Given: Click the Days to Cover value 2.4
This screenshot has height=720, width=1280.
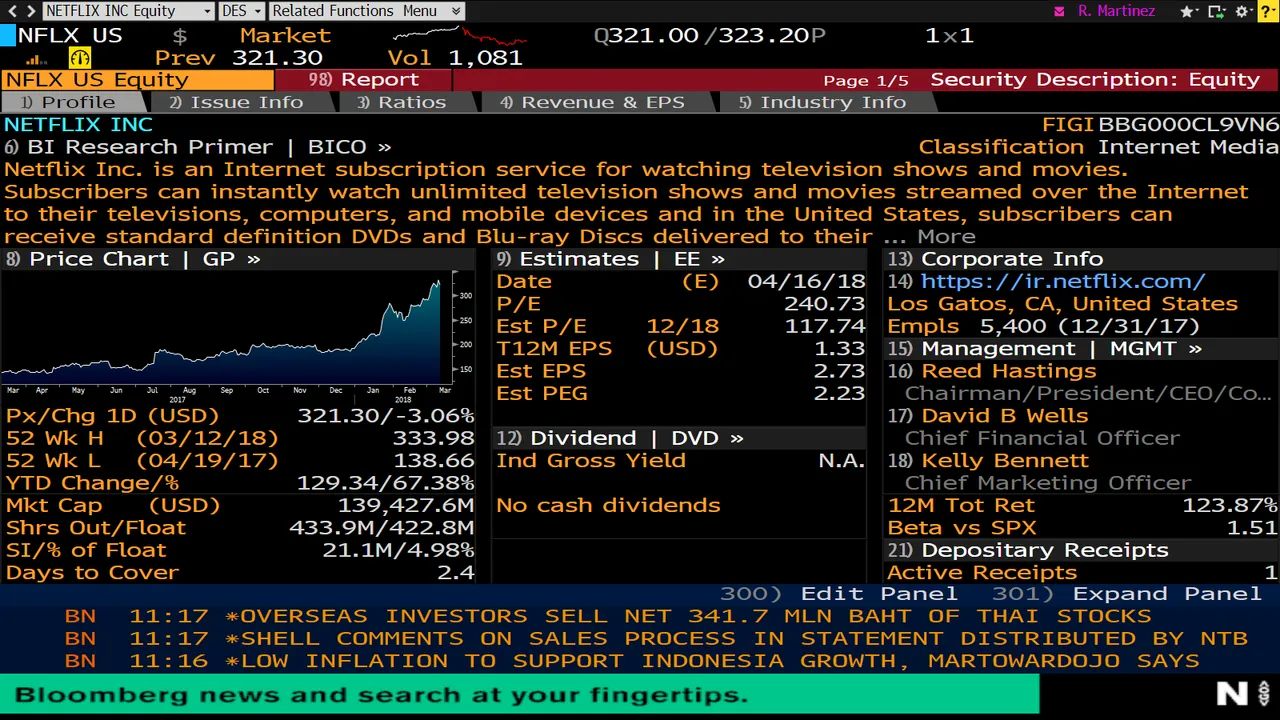Looking at the screenshot, I should (x=455, y=573).
